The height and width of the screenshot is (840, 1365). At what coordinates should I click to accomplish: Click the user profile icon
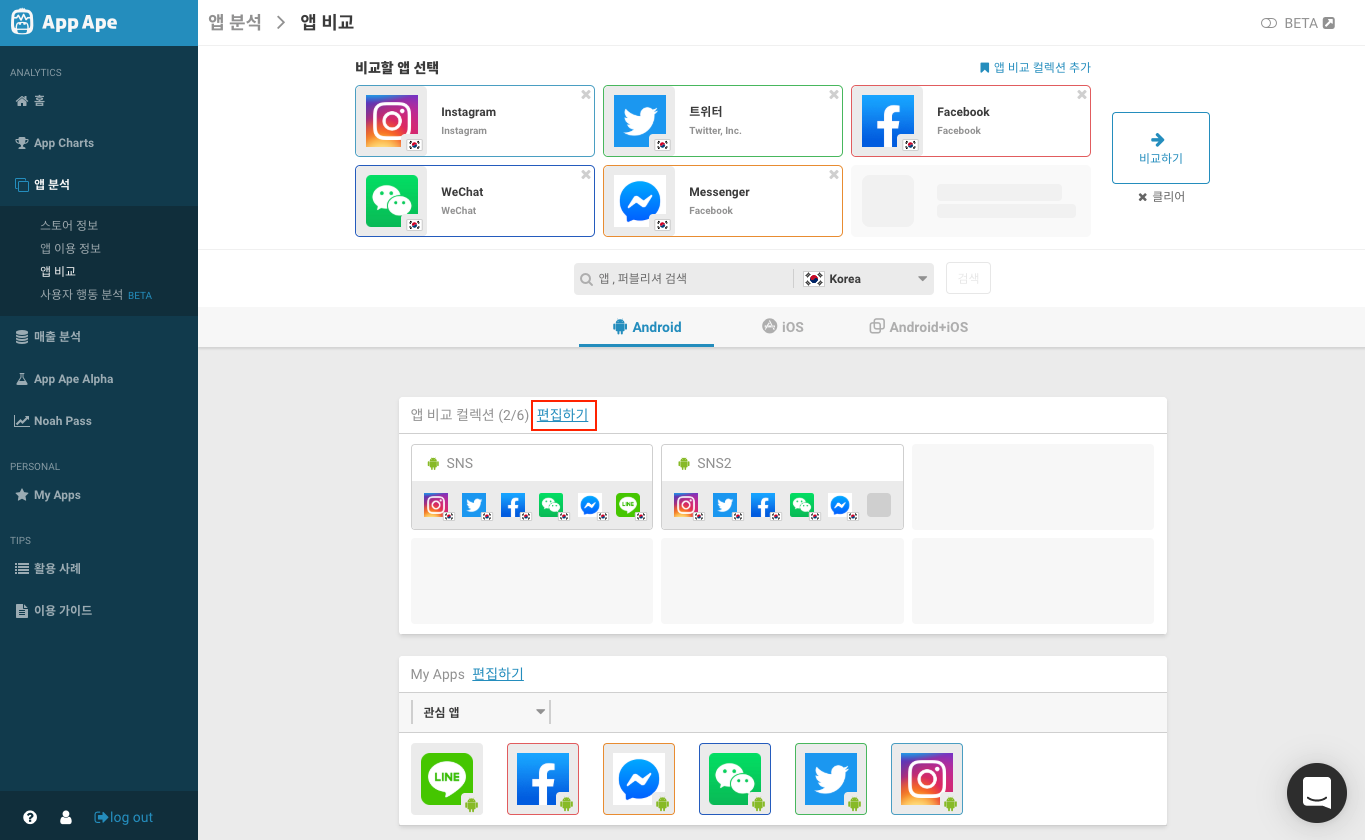[66, 817]
